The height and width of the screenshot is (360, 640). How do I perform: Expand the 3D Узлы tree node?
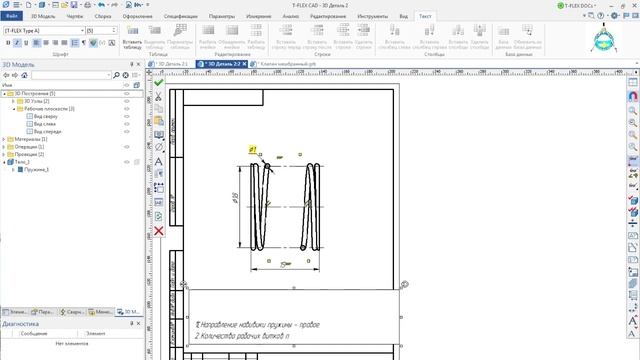tap(13, 101)
